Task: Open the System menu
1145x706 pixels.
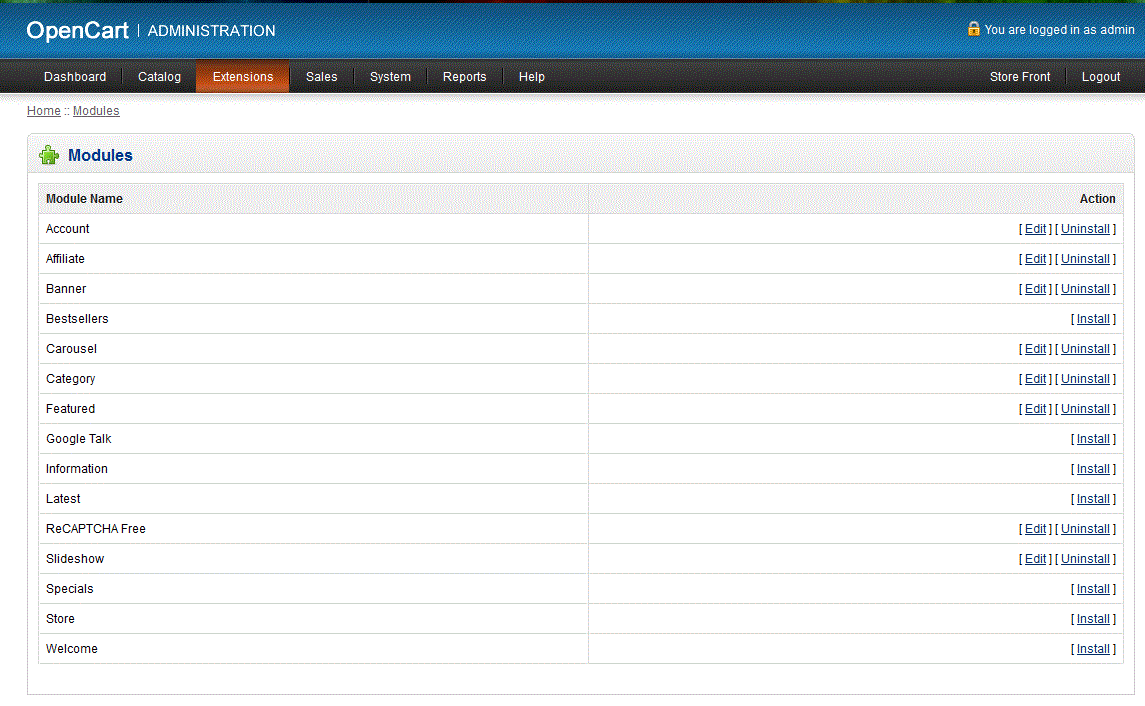Action: pos(390,77)
